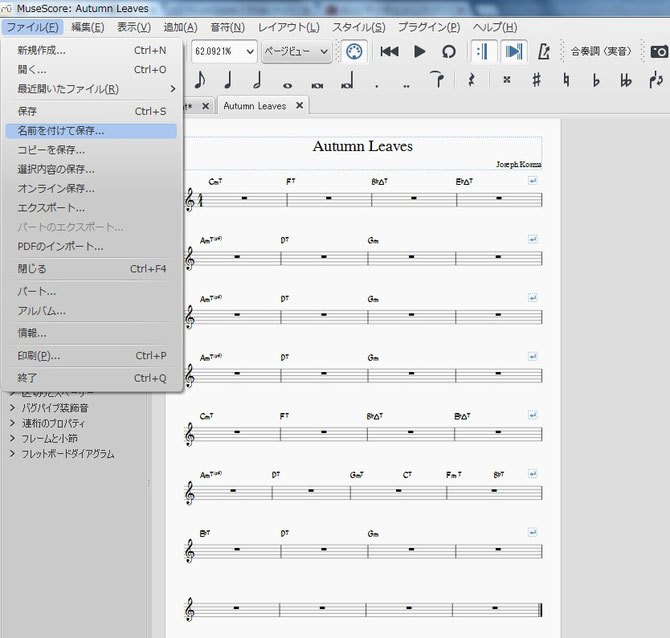
Task: Select double whole note duration
Action: (x=317, y=85)
